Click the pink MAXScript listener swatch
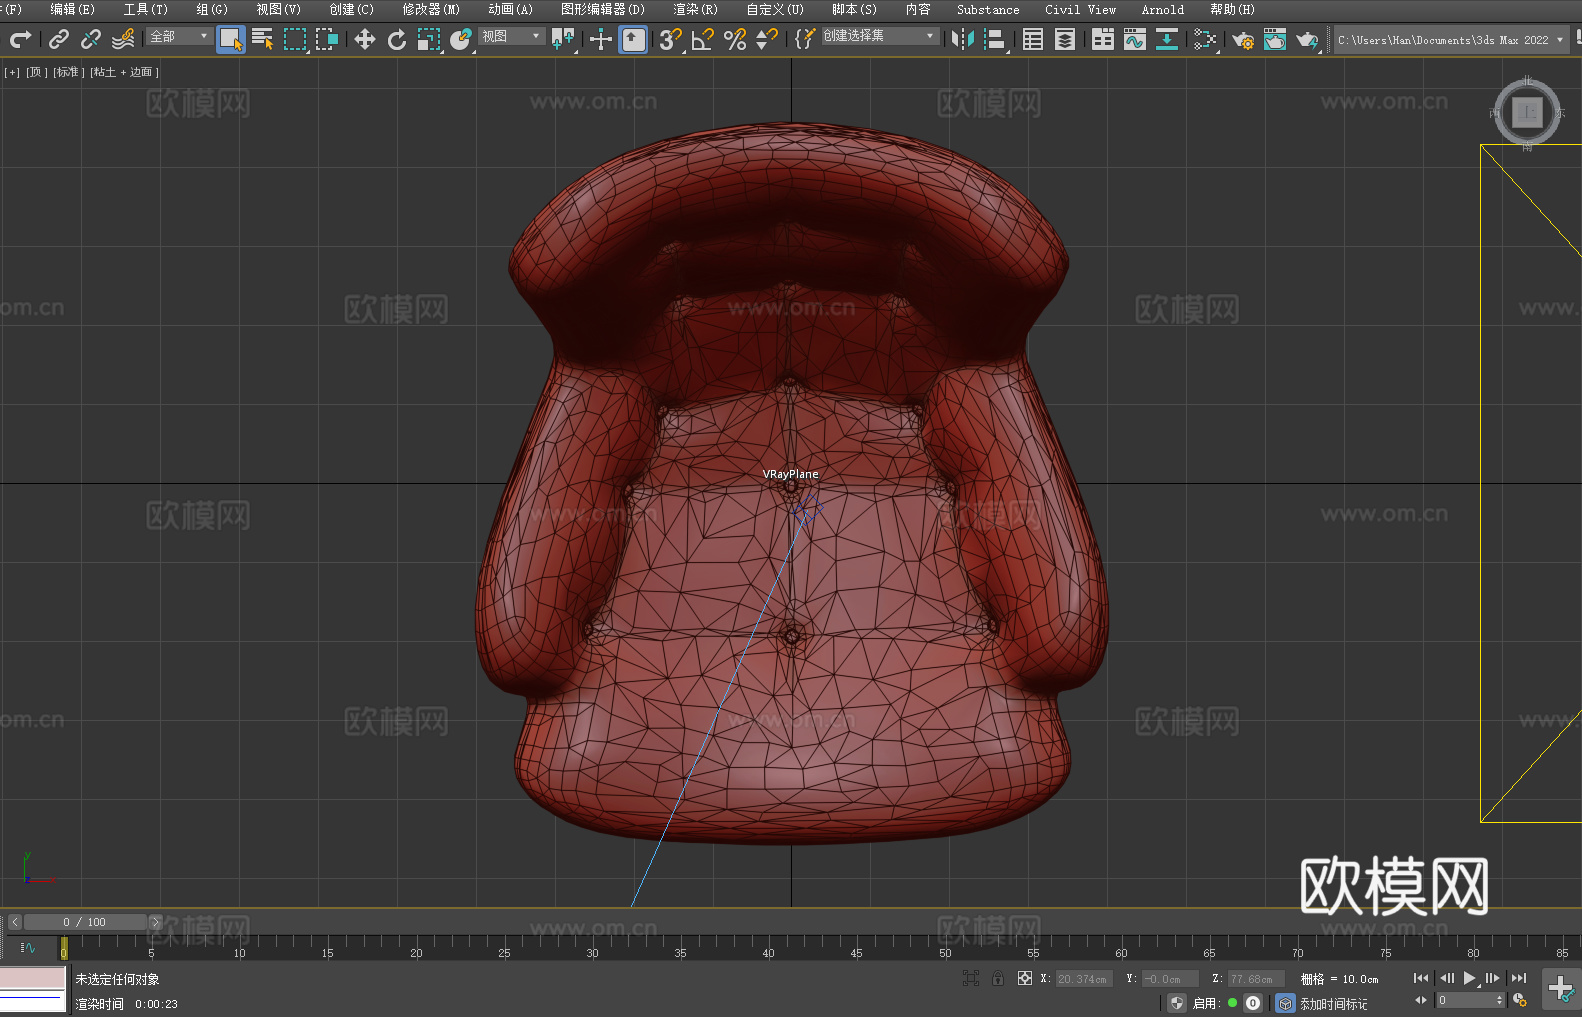 point(33,978)
